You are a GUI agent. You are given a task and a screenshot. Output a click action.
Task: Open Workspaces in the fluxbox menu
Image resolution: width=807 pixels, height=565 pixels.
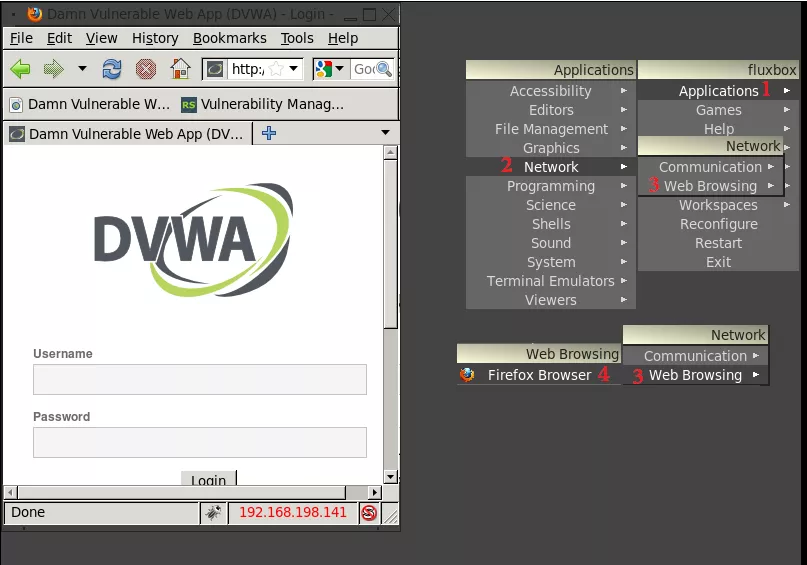tap(718, 205)
